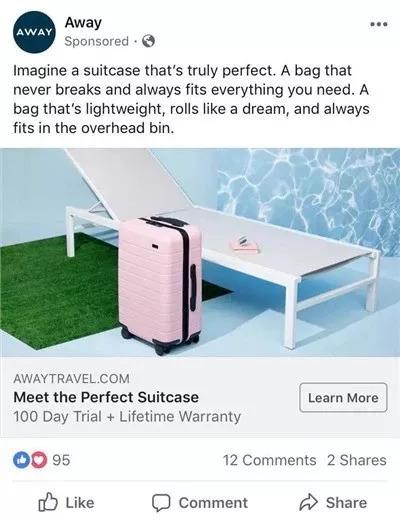Open the AWAYTRAVEL.COM link
This screenshot has height=521, width=400.
(71, 379)
